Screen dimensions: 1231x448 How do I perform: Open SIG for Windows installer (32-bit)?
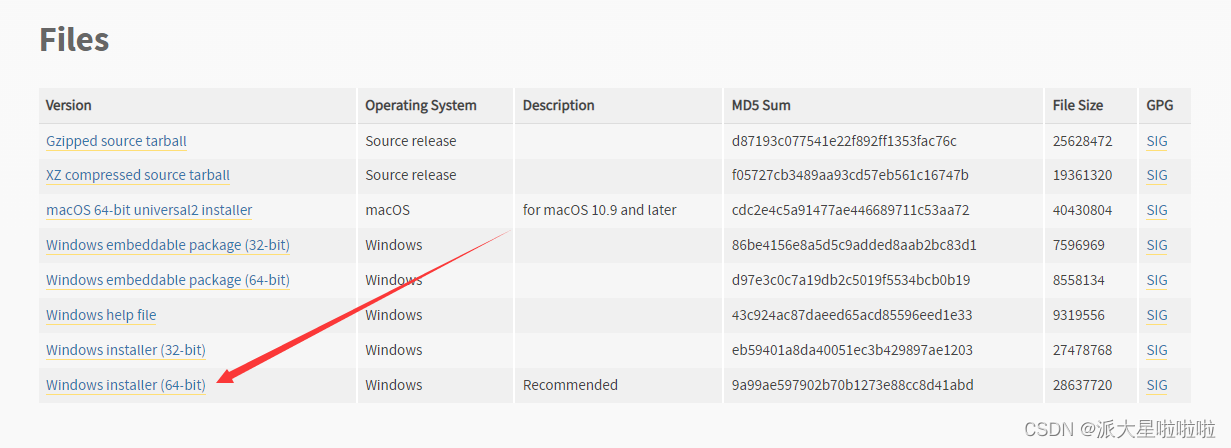point(1157,350)
